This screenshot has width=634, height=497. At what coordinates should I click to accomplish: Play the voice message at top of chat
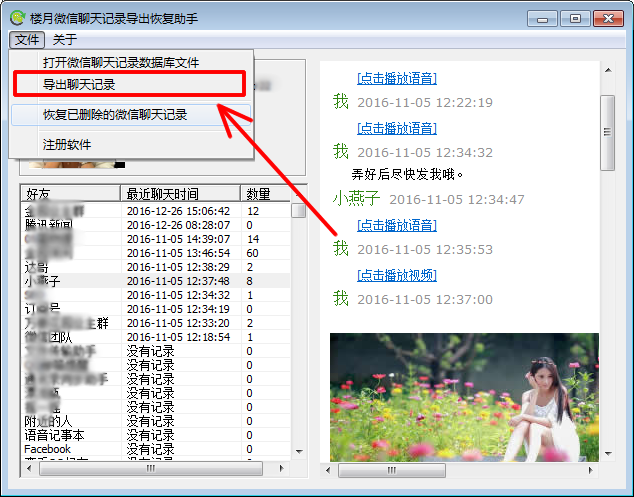(x=397, y=78)
